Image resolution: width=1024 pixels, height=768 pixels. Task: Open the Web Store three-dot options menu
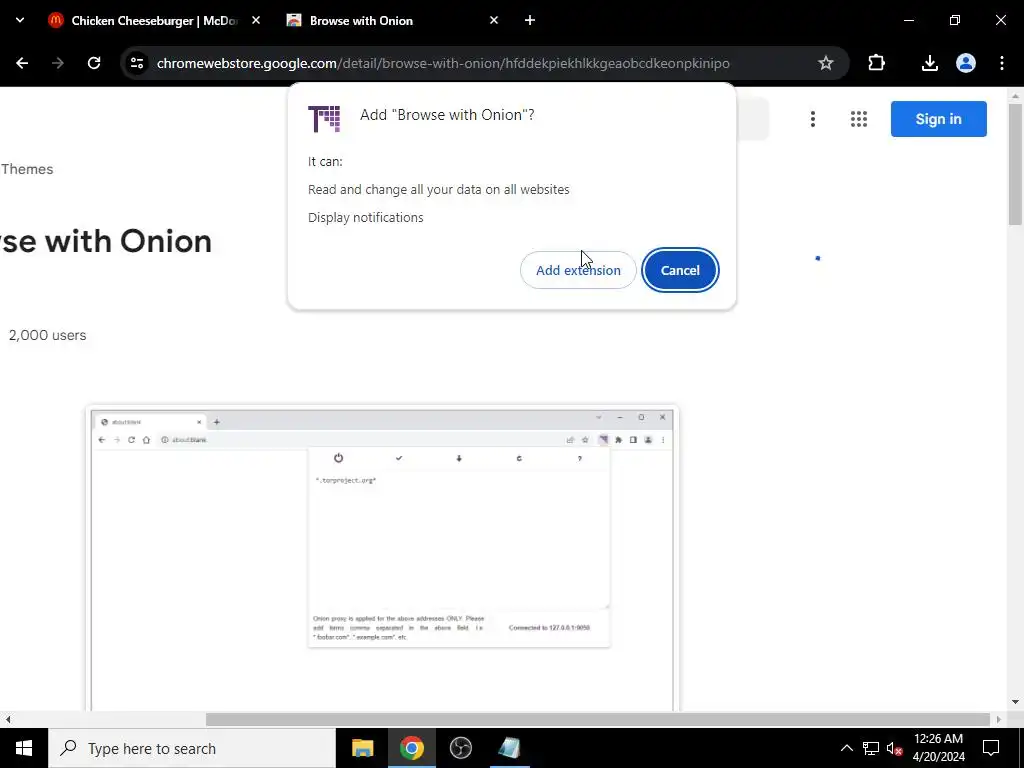tap(813, 119)
